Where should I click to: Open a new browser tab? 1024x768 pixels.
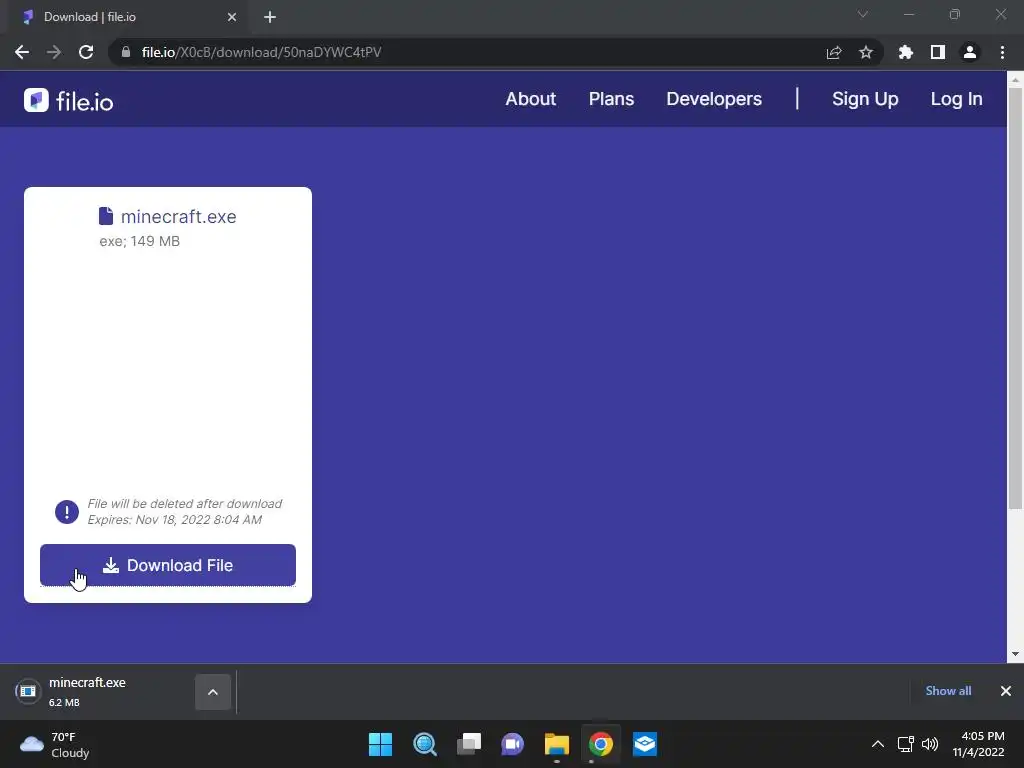tap(270, 17)
